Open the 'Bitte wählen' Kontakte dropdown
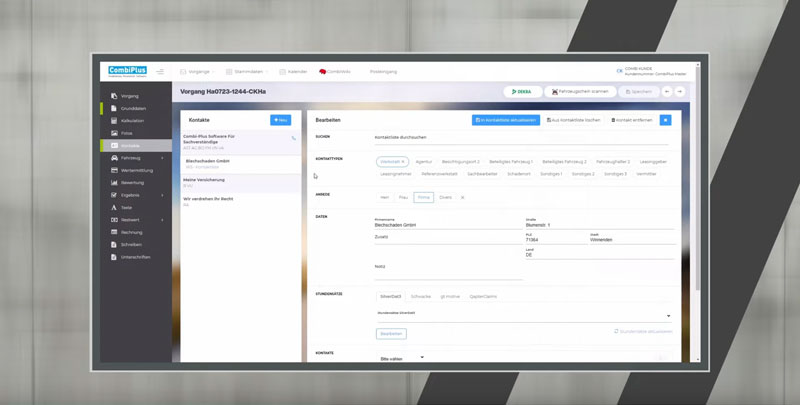This screenshot has width=800, height=405. pyautogui.click(x=402, y=357)
